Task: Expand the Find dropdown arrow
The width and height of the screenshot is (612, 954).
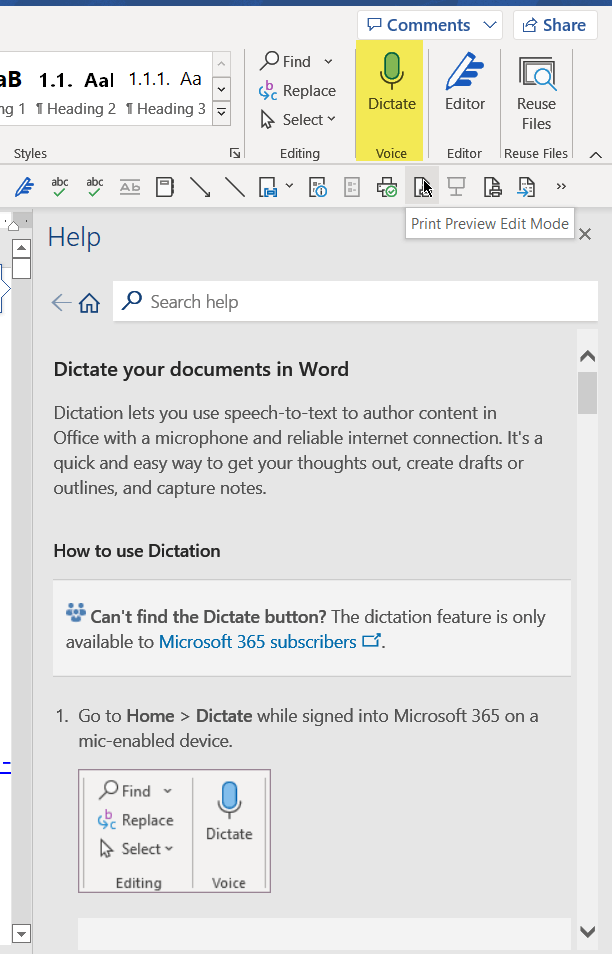Action: click(329, 61)
